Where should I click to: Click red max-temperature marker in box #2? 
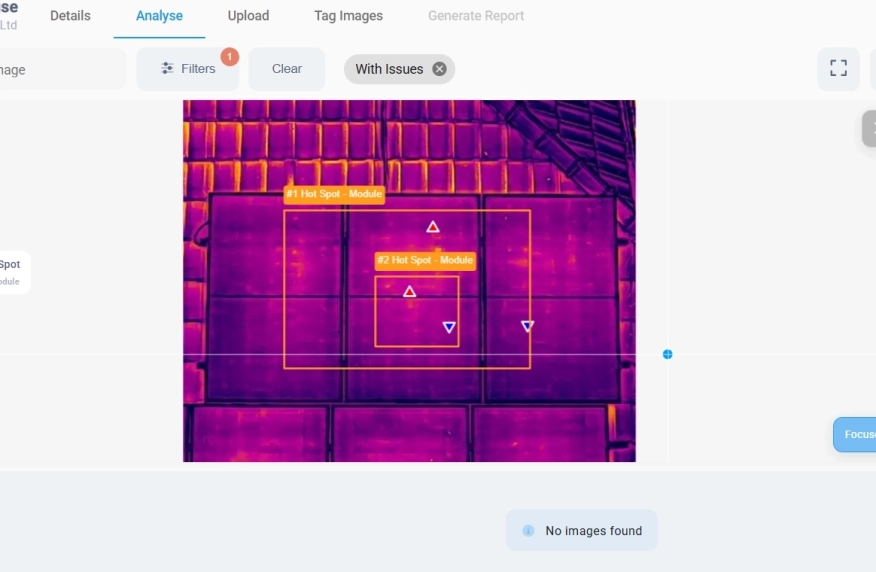[x=410, y=292]
